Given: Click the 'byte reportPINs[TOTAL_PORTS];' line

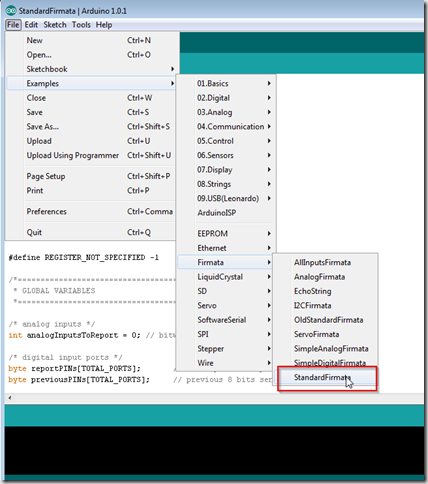Looking at the screenshot, I should [74, 368].
